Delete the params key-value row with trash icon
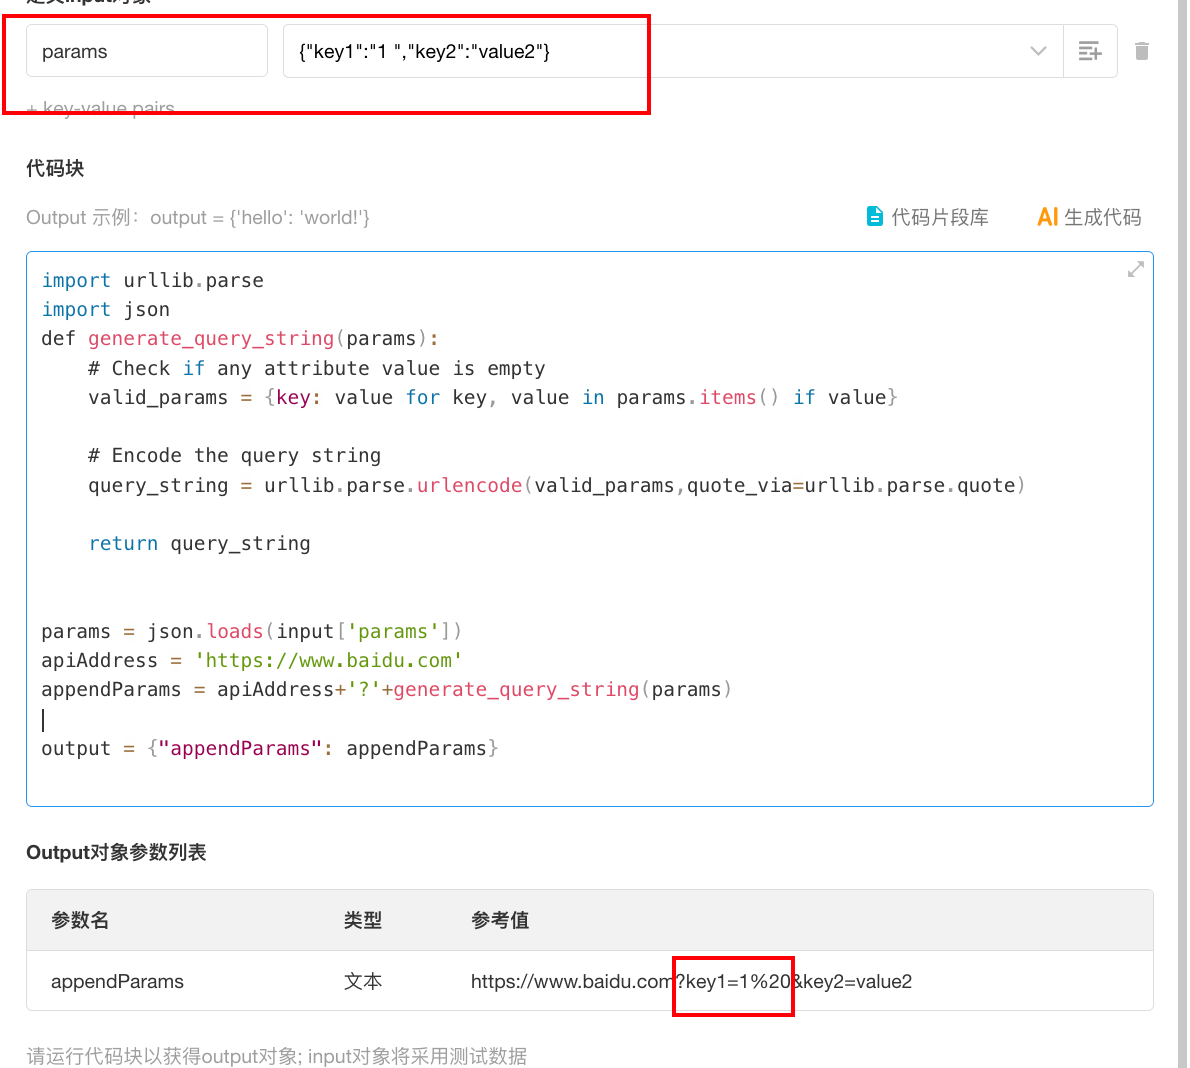This screenshot has width=1190, height=1068. pyautogui.click(x=1142, y=51)
